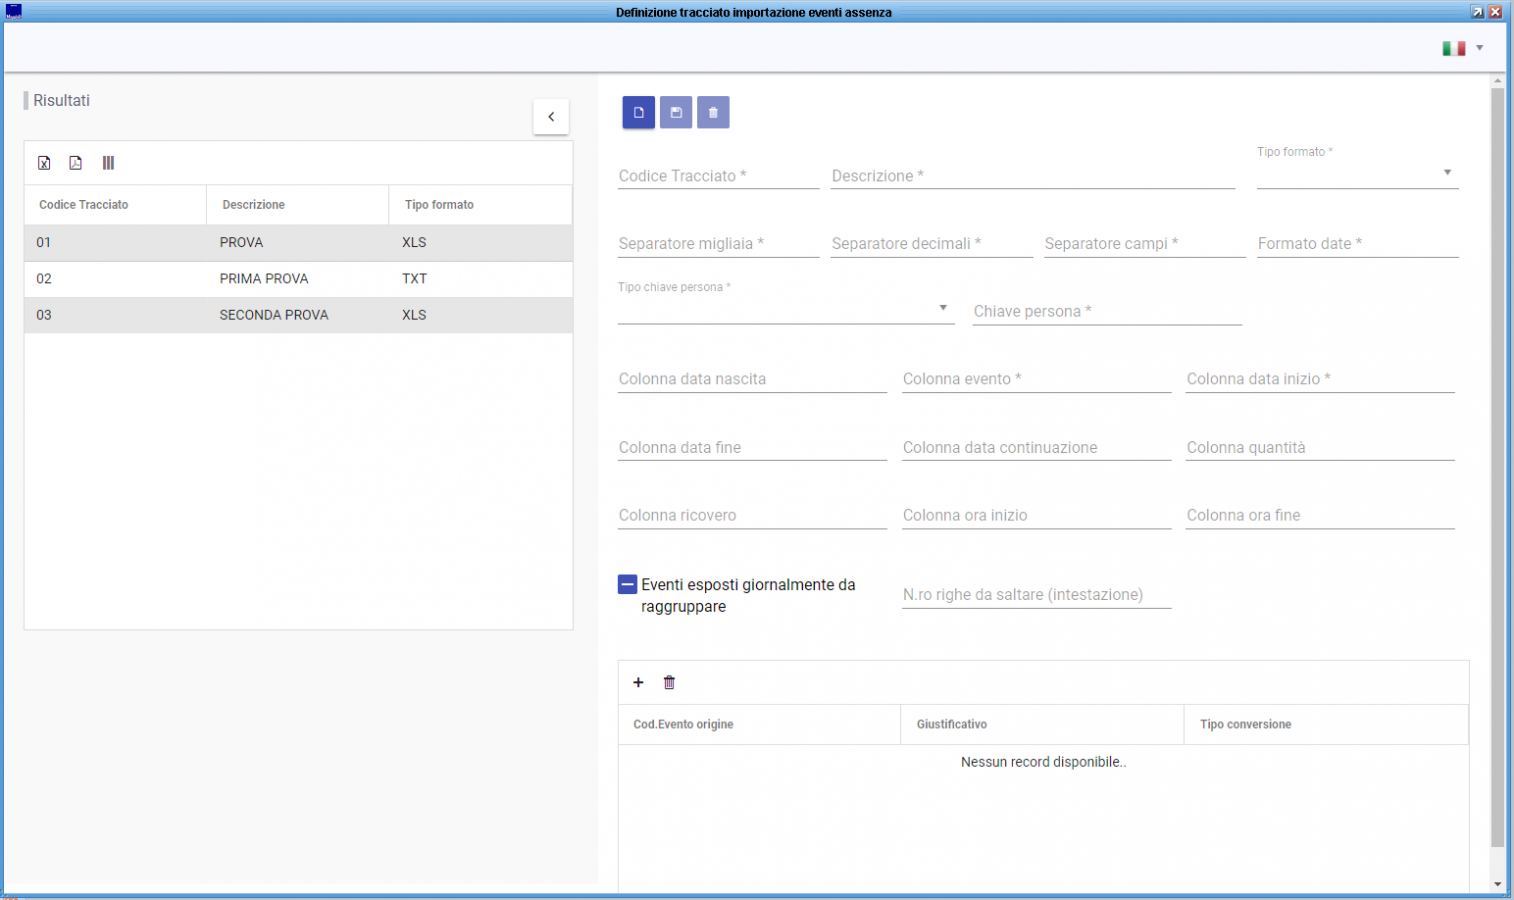This screenshot has height=900, width=1514.
Task: Select the SECONDA PROVA row
Action: [273, 315]
